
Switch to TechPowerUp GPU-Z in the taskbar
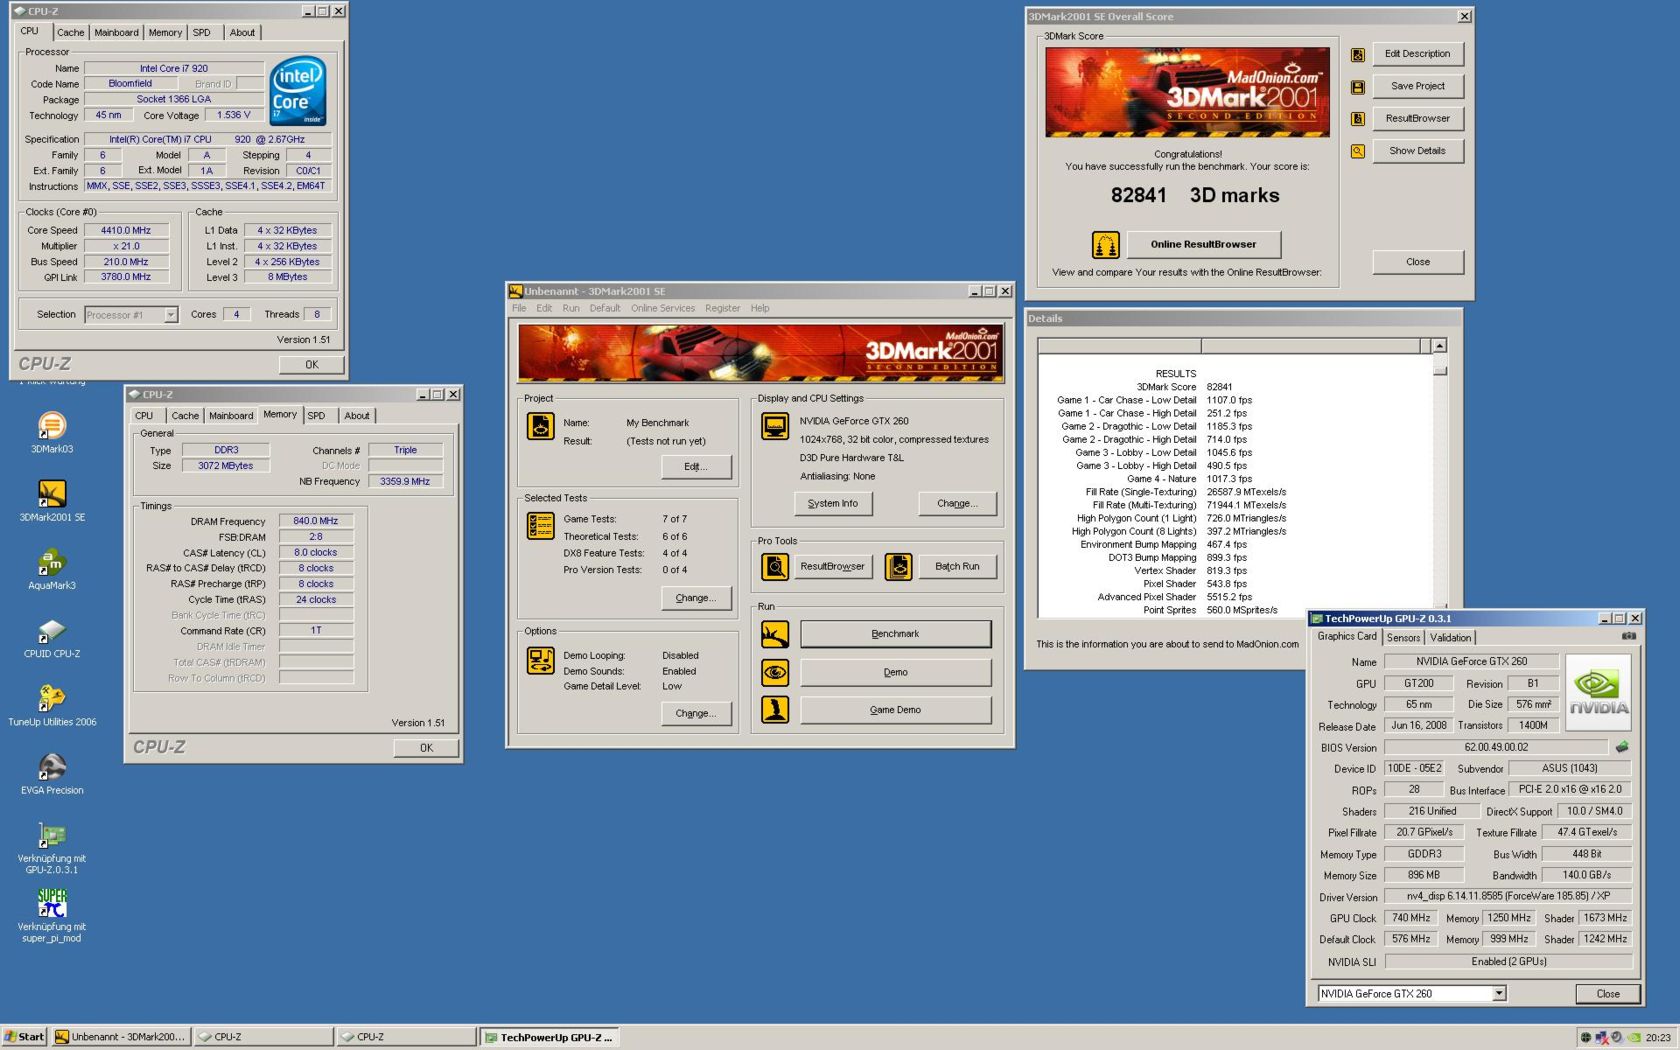pyautogui.click(x=548, y=1037)
